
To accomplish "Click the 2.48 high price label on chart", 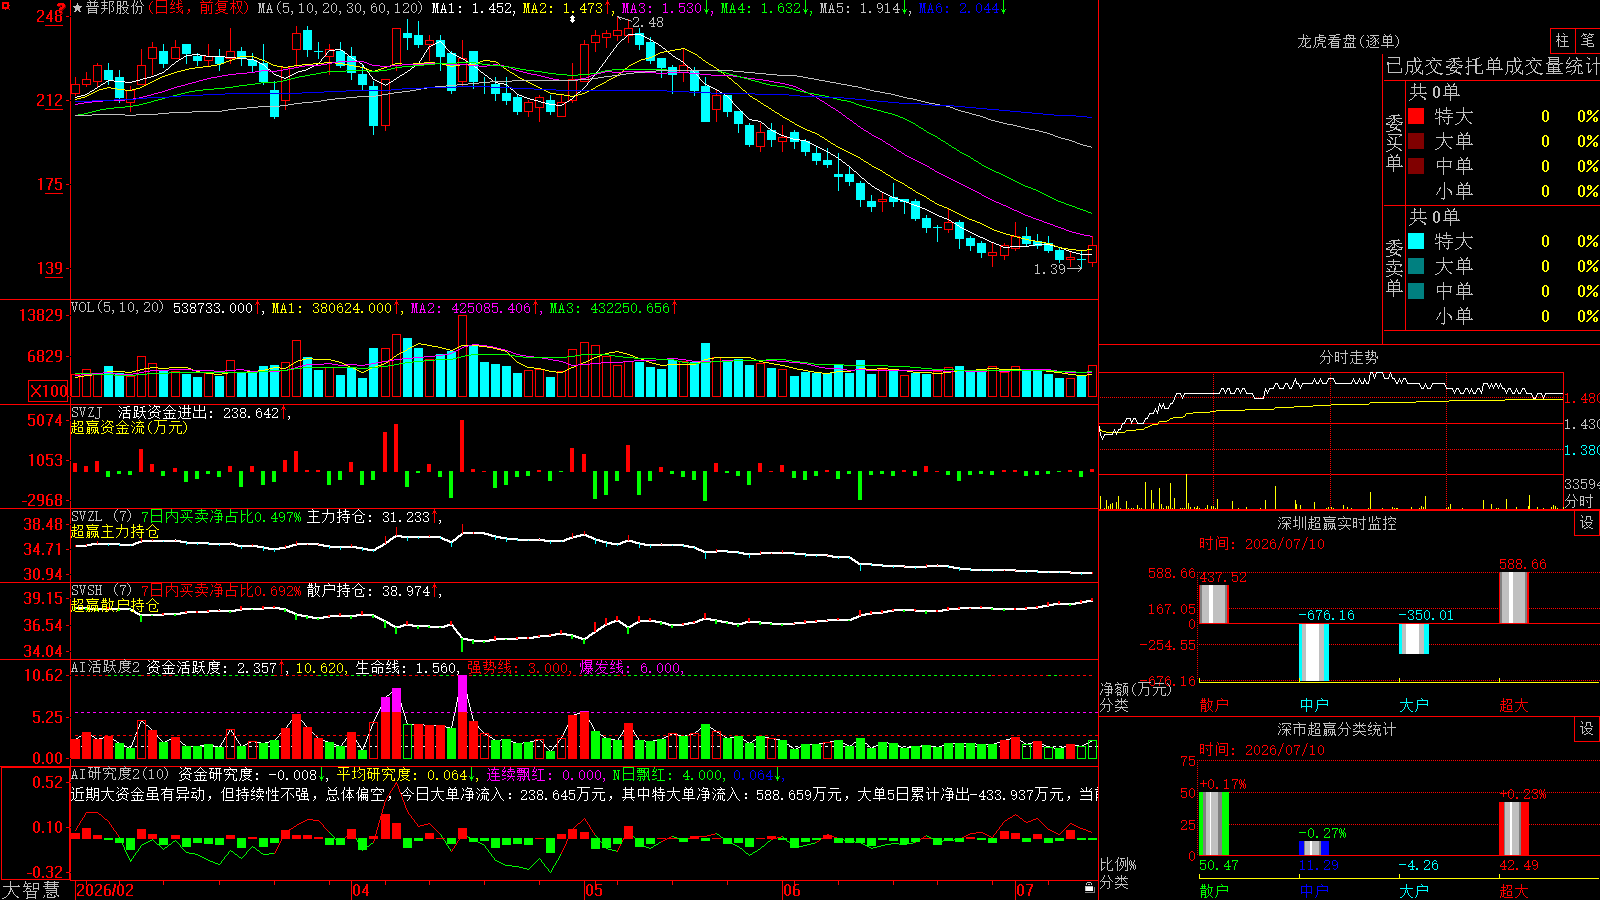I will [648, 22].
